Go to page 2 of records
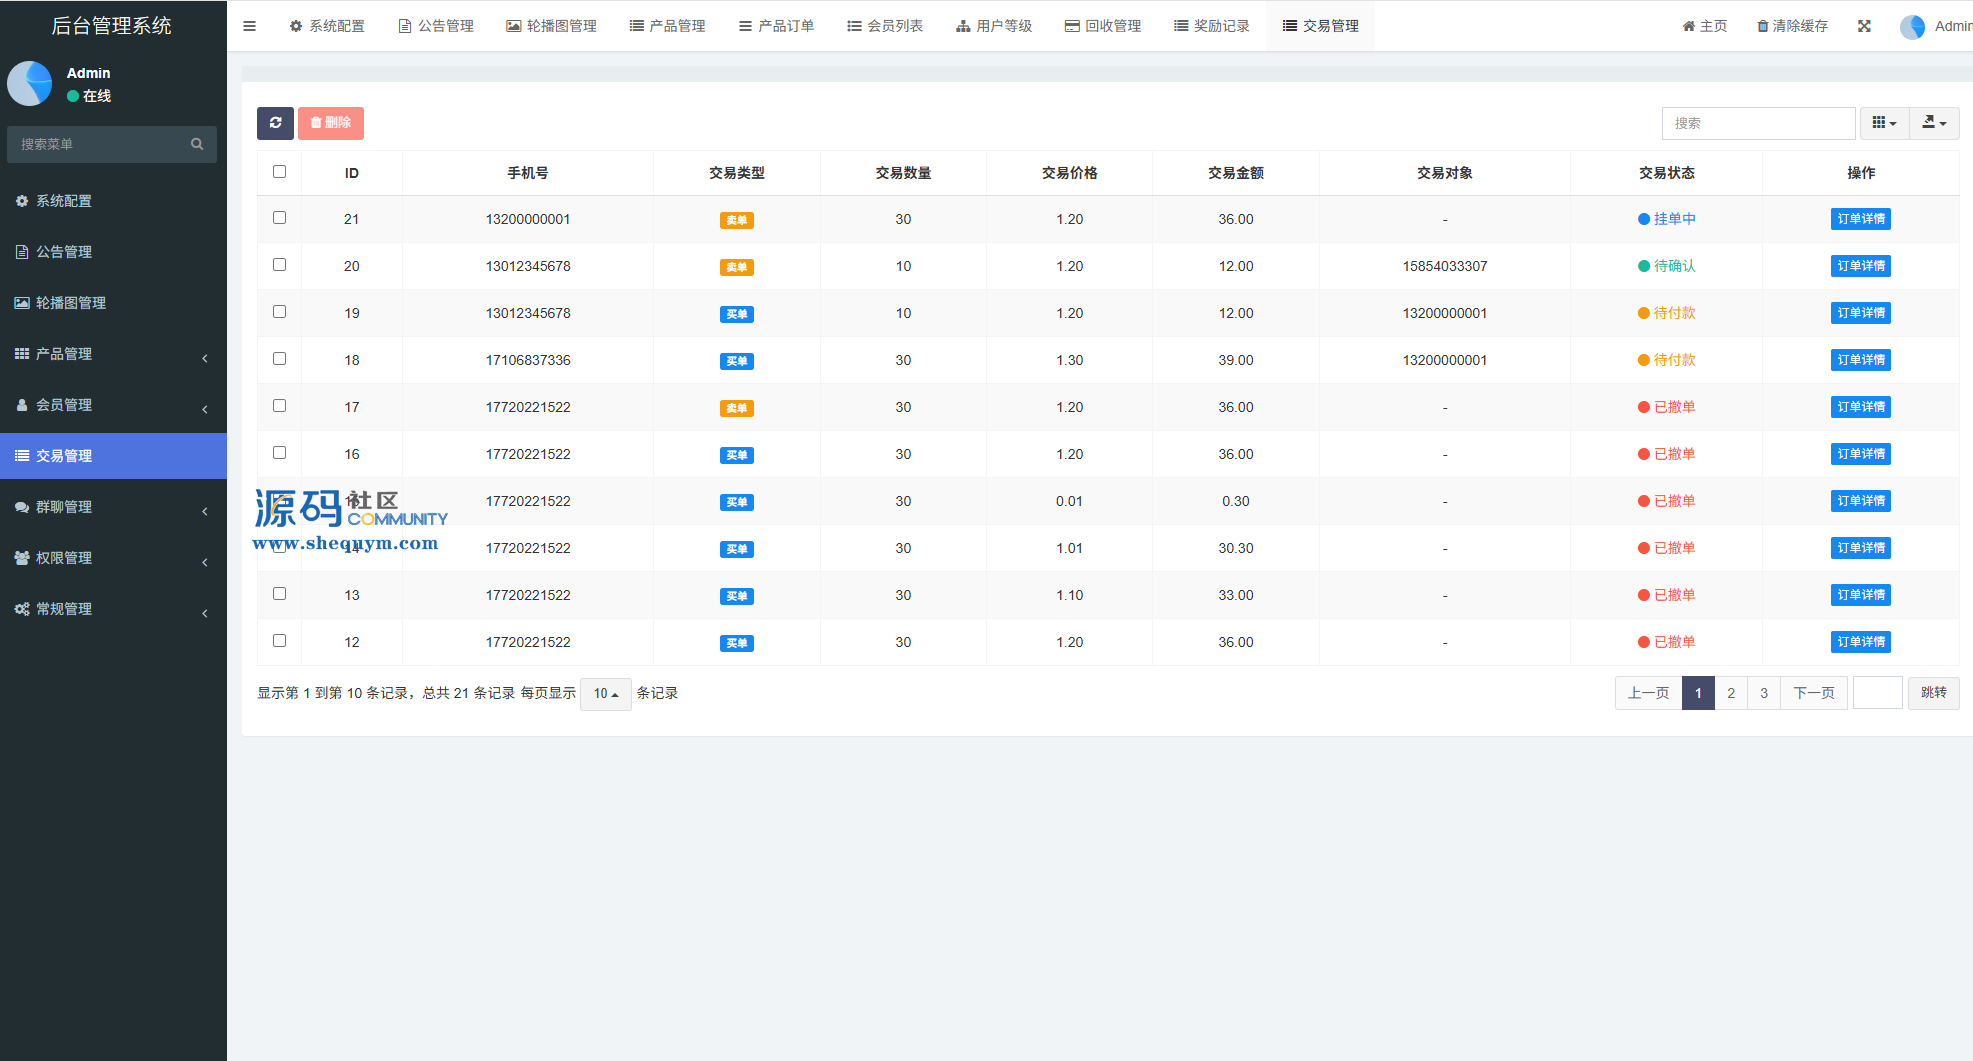This screenshot has height=1061, width=1973. coord(1731,693)
